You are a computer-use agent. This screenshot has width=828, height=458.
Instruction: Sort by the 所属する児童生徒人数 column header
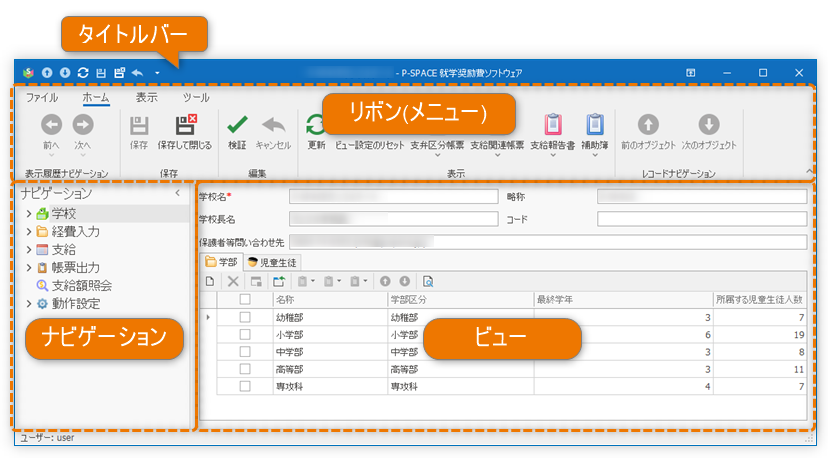coord(759,300)
